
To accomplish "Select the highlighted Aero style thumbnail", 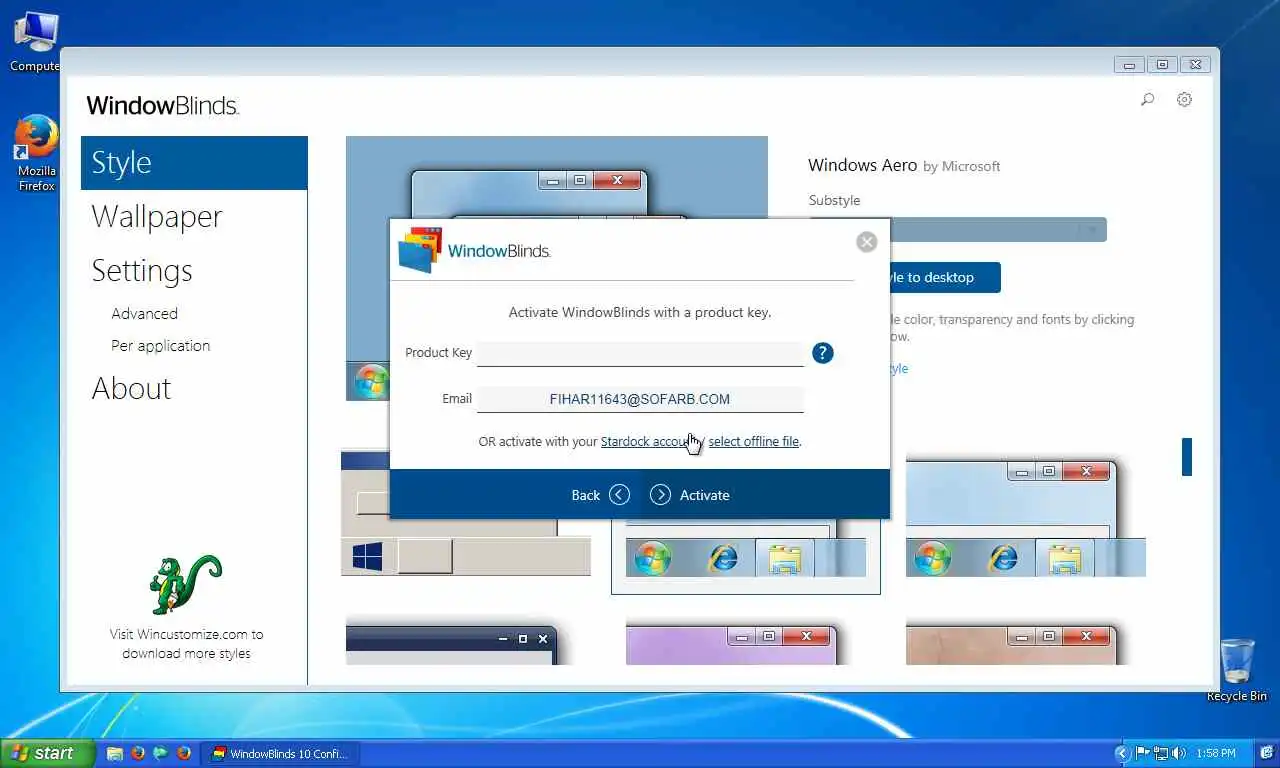I will point(745,555).
